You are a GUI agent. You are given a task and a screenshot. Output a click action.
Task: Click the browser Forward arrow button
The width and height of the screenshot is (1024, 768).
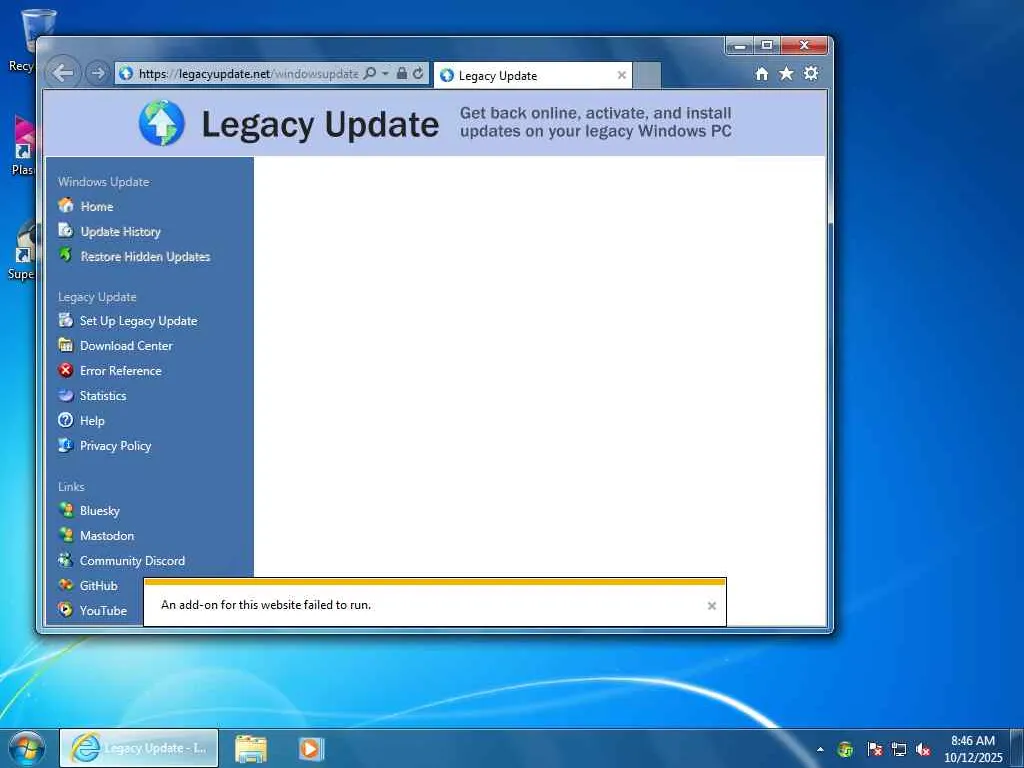click(x=97, y=73)
